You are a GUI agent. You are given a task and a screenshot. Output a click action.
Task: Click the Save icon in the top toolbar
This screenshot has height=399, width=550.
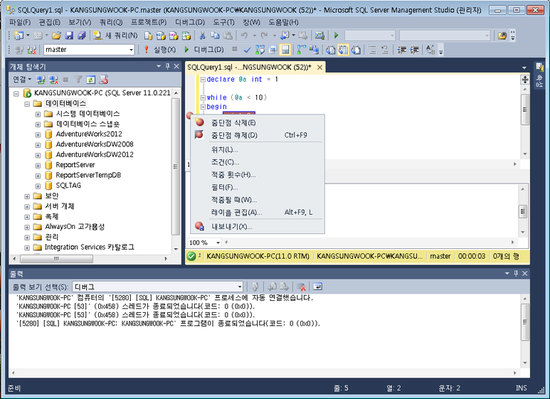(x=69, y=35)
